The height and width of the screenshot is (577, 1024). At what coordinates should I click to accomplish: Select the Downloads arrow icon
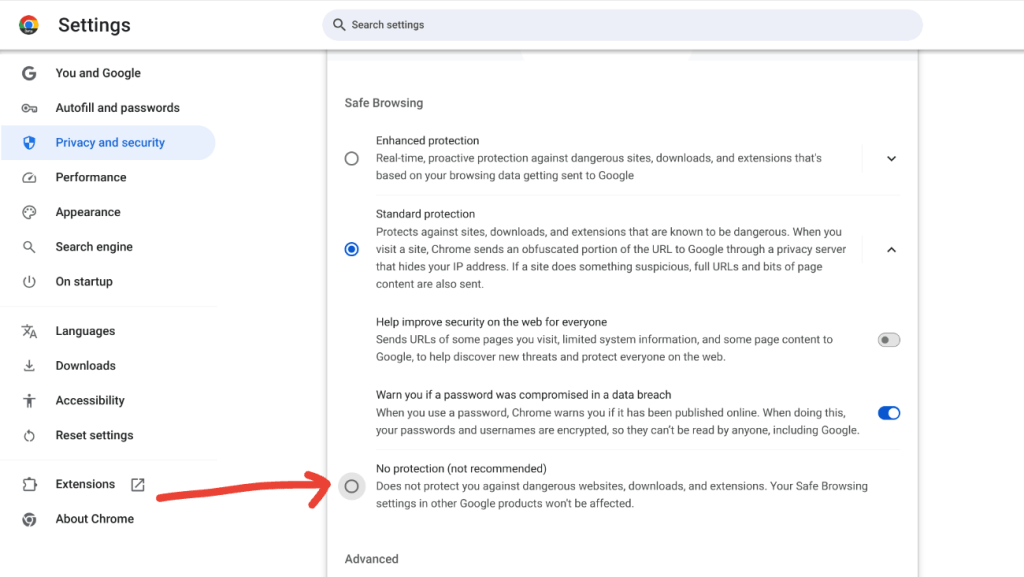(x=28, y=365)
